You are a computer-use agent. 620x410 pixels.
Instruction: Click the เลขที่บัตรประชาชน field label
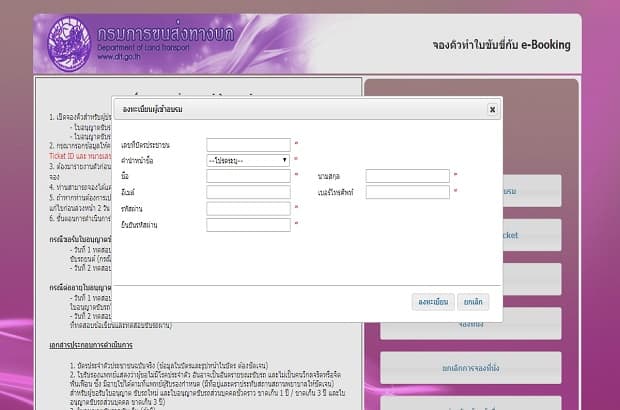(x=145, y=145)
